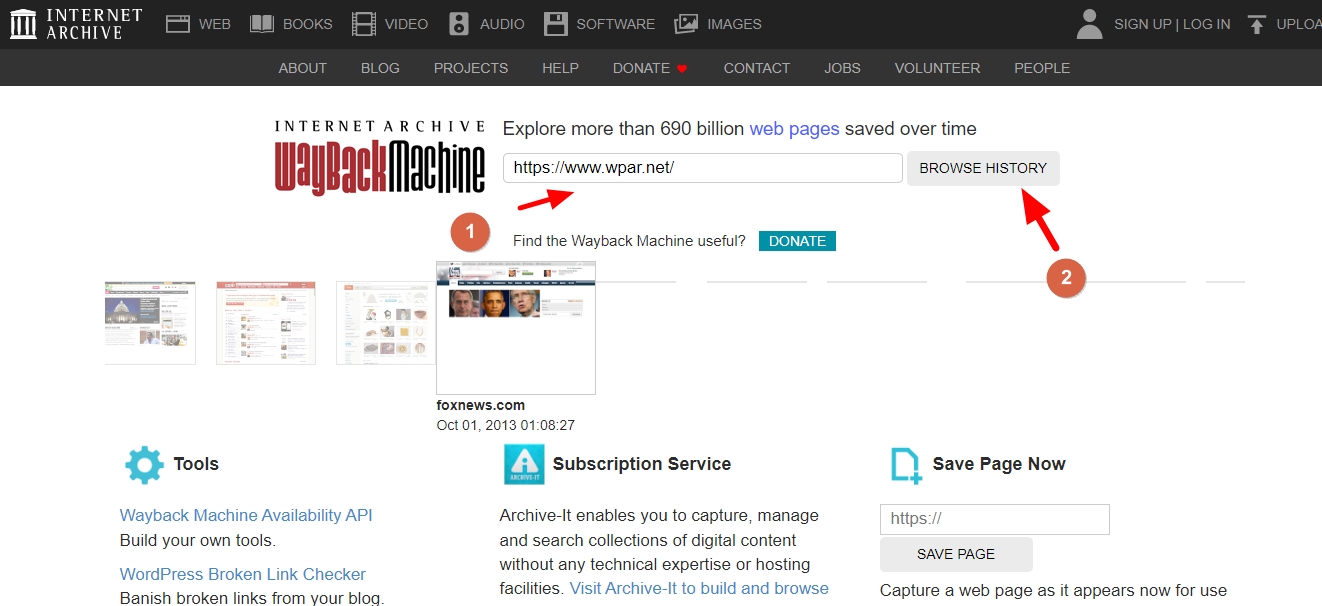1322x606 pixels.
Task: Click the teal DONATE button
Action: (x=797, y=241)
